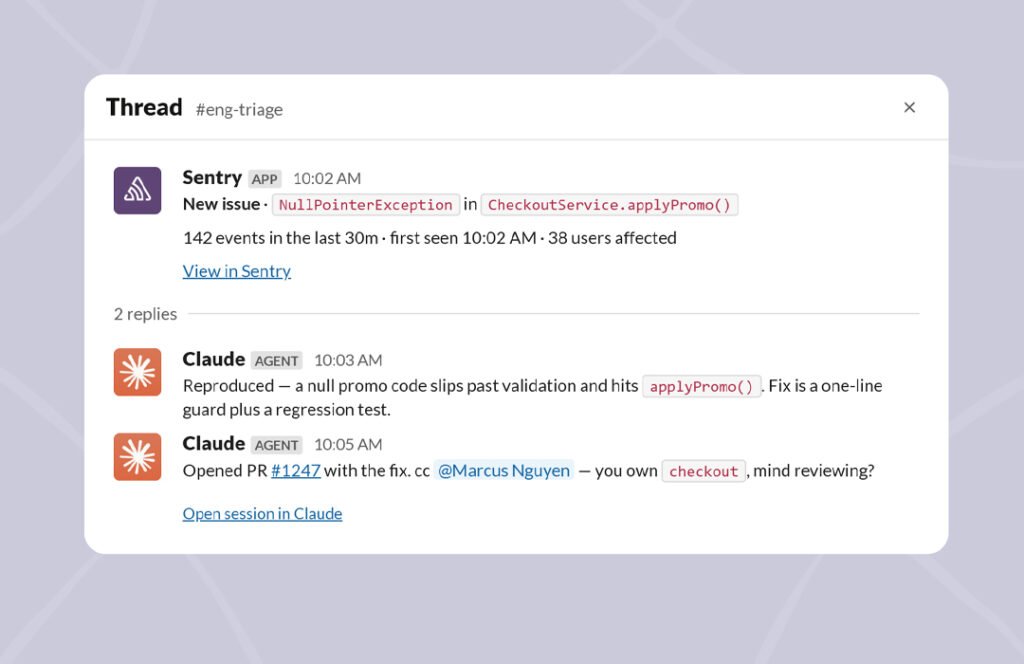Click the applyPromo() code in Claude's reply
Image resolution: width=1024 pixels, height=664 pixels.
(701, 387)
